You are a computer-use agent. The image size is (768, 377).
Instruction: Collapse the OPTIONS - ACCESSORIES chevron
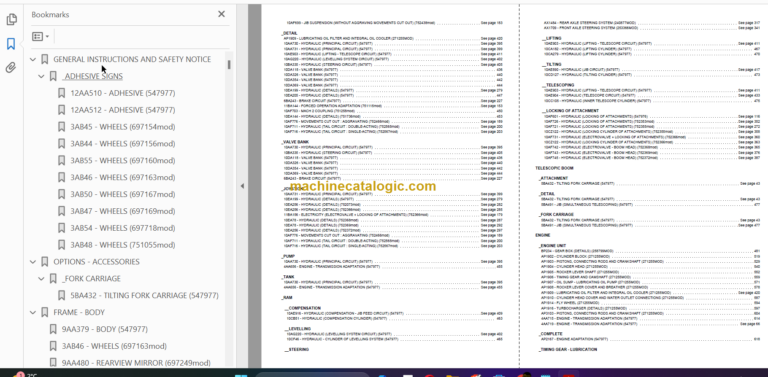pos(33,262)
